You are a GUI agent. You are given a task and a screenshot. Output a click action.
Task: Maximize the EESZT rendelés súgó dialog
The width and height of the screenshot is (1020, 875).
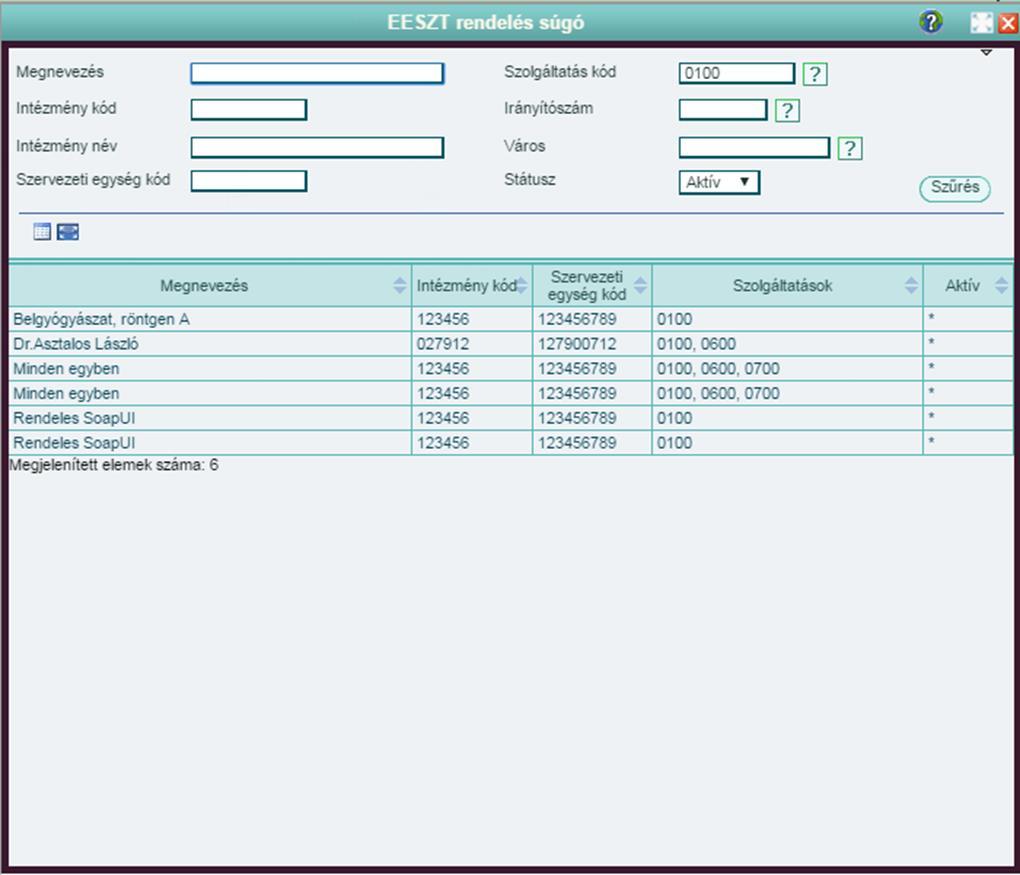982,23
